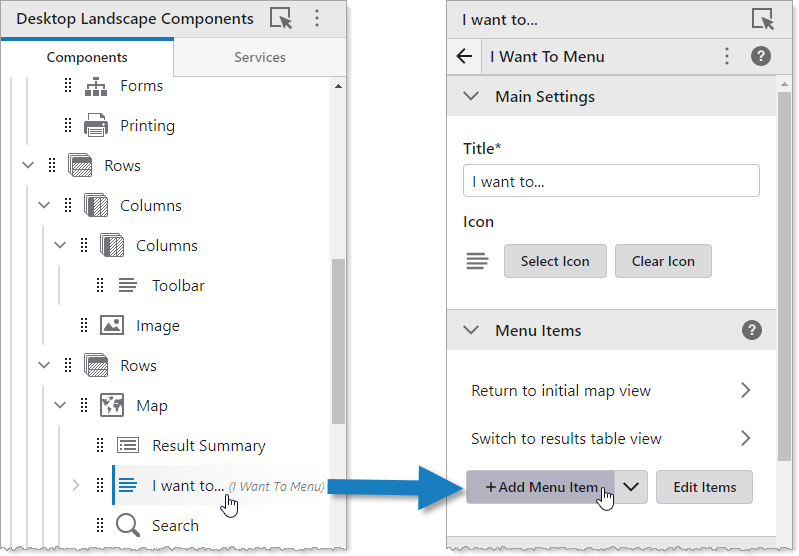Click the components tree scrollbar thumb
Viewport: 799px width, 556px height.
point(338,341)
